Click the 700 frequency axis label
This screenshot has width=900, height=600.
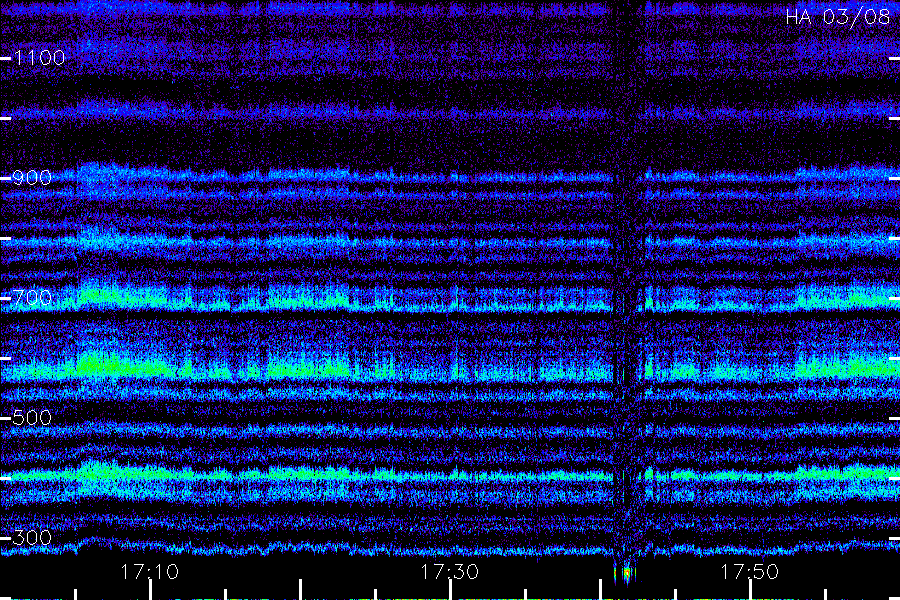tap(32, 298)
